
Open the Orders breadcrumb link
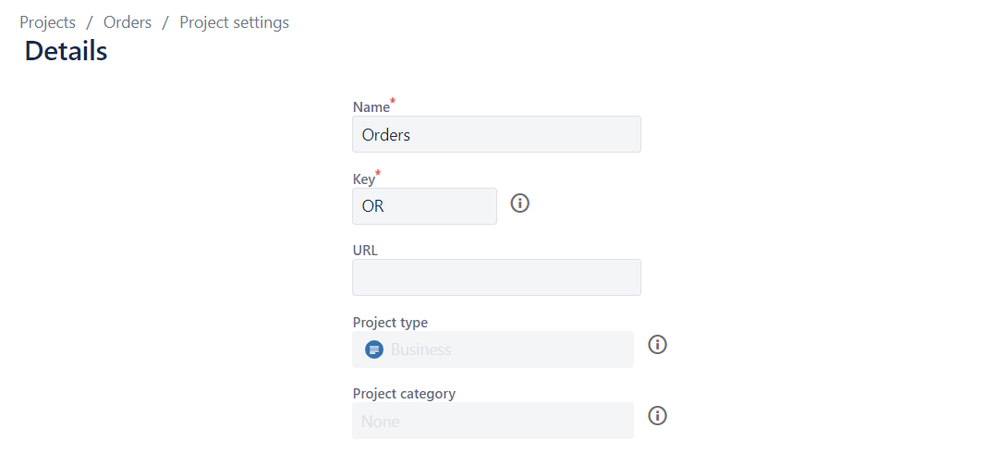pyautogui.click(x=127, y=22)
